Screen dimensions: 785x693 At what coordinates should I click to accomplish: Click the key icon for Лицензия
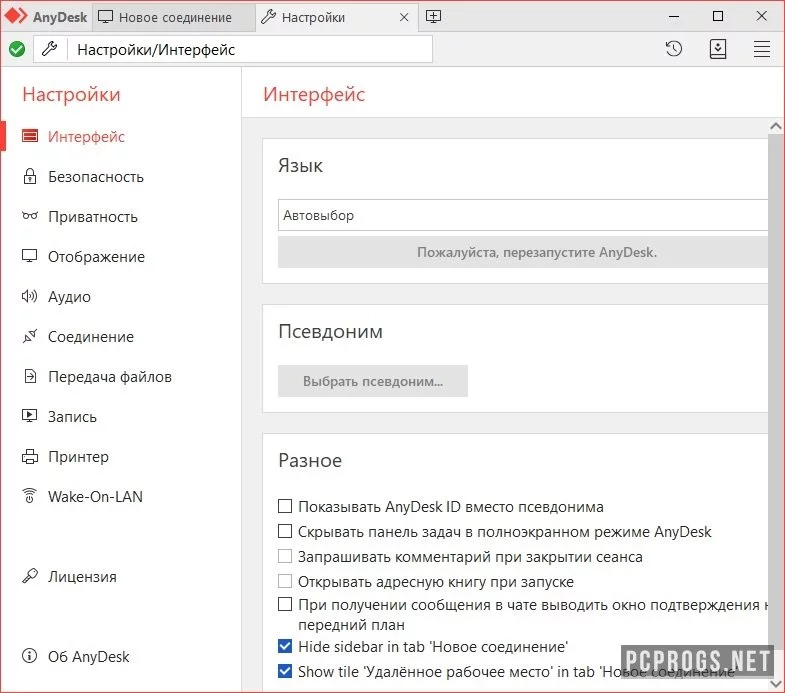pyautogui.click(x=30, y=576)
